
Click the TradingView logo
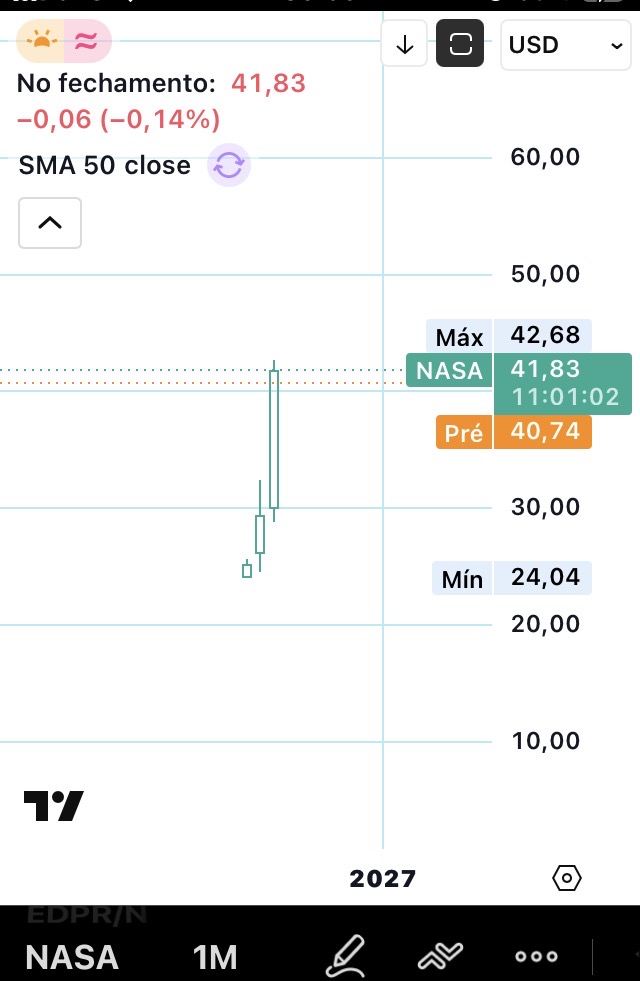pos(54,806)
